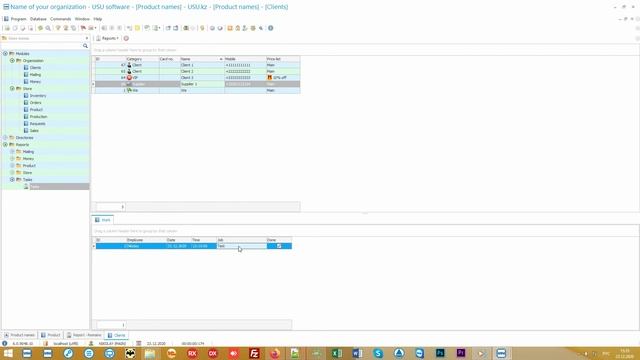Select the Requests item in the tree
640x360 pixels.
pos(37,124)
